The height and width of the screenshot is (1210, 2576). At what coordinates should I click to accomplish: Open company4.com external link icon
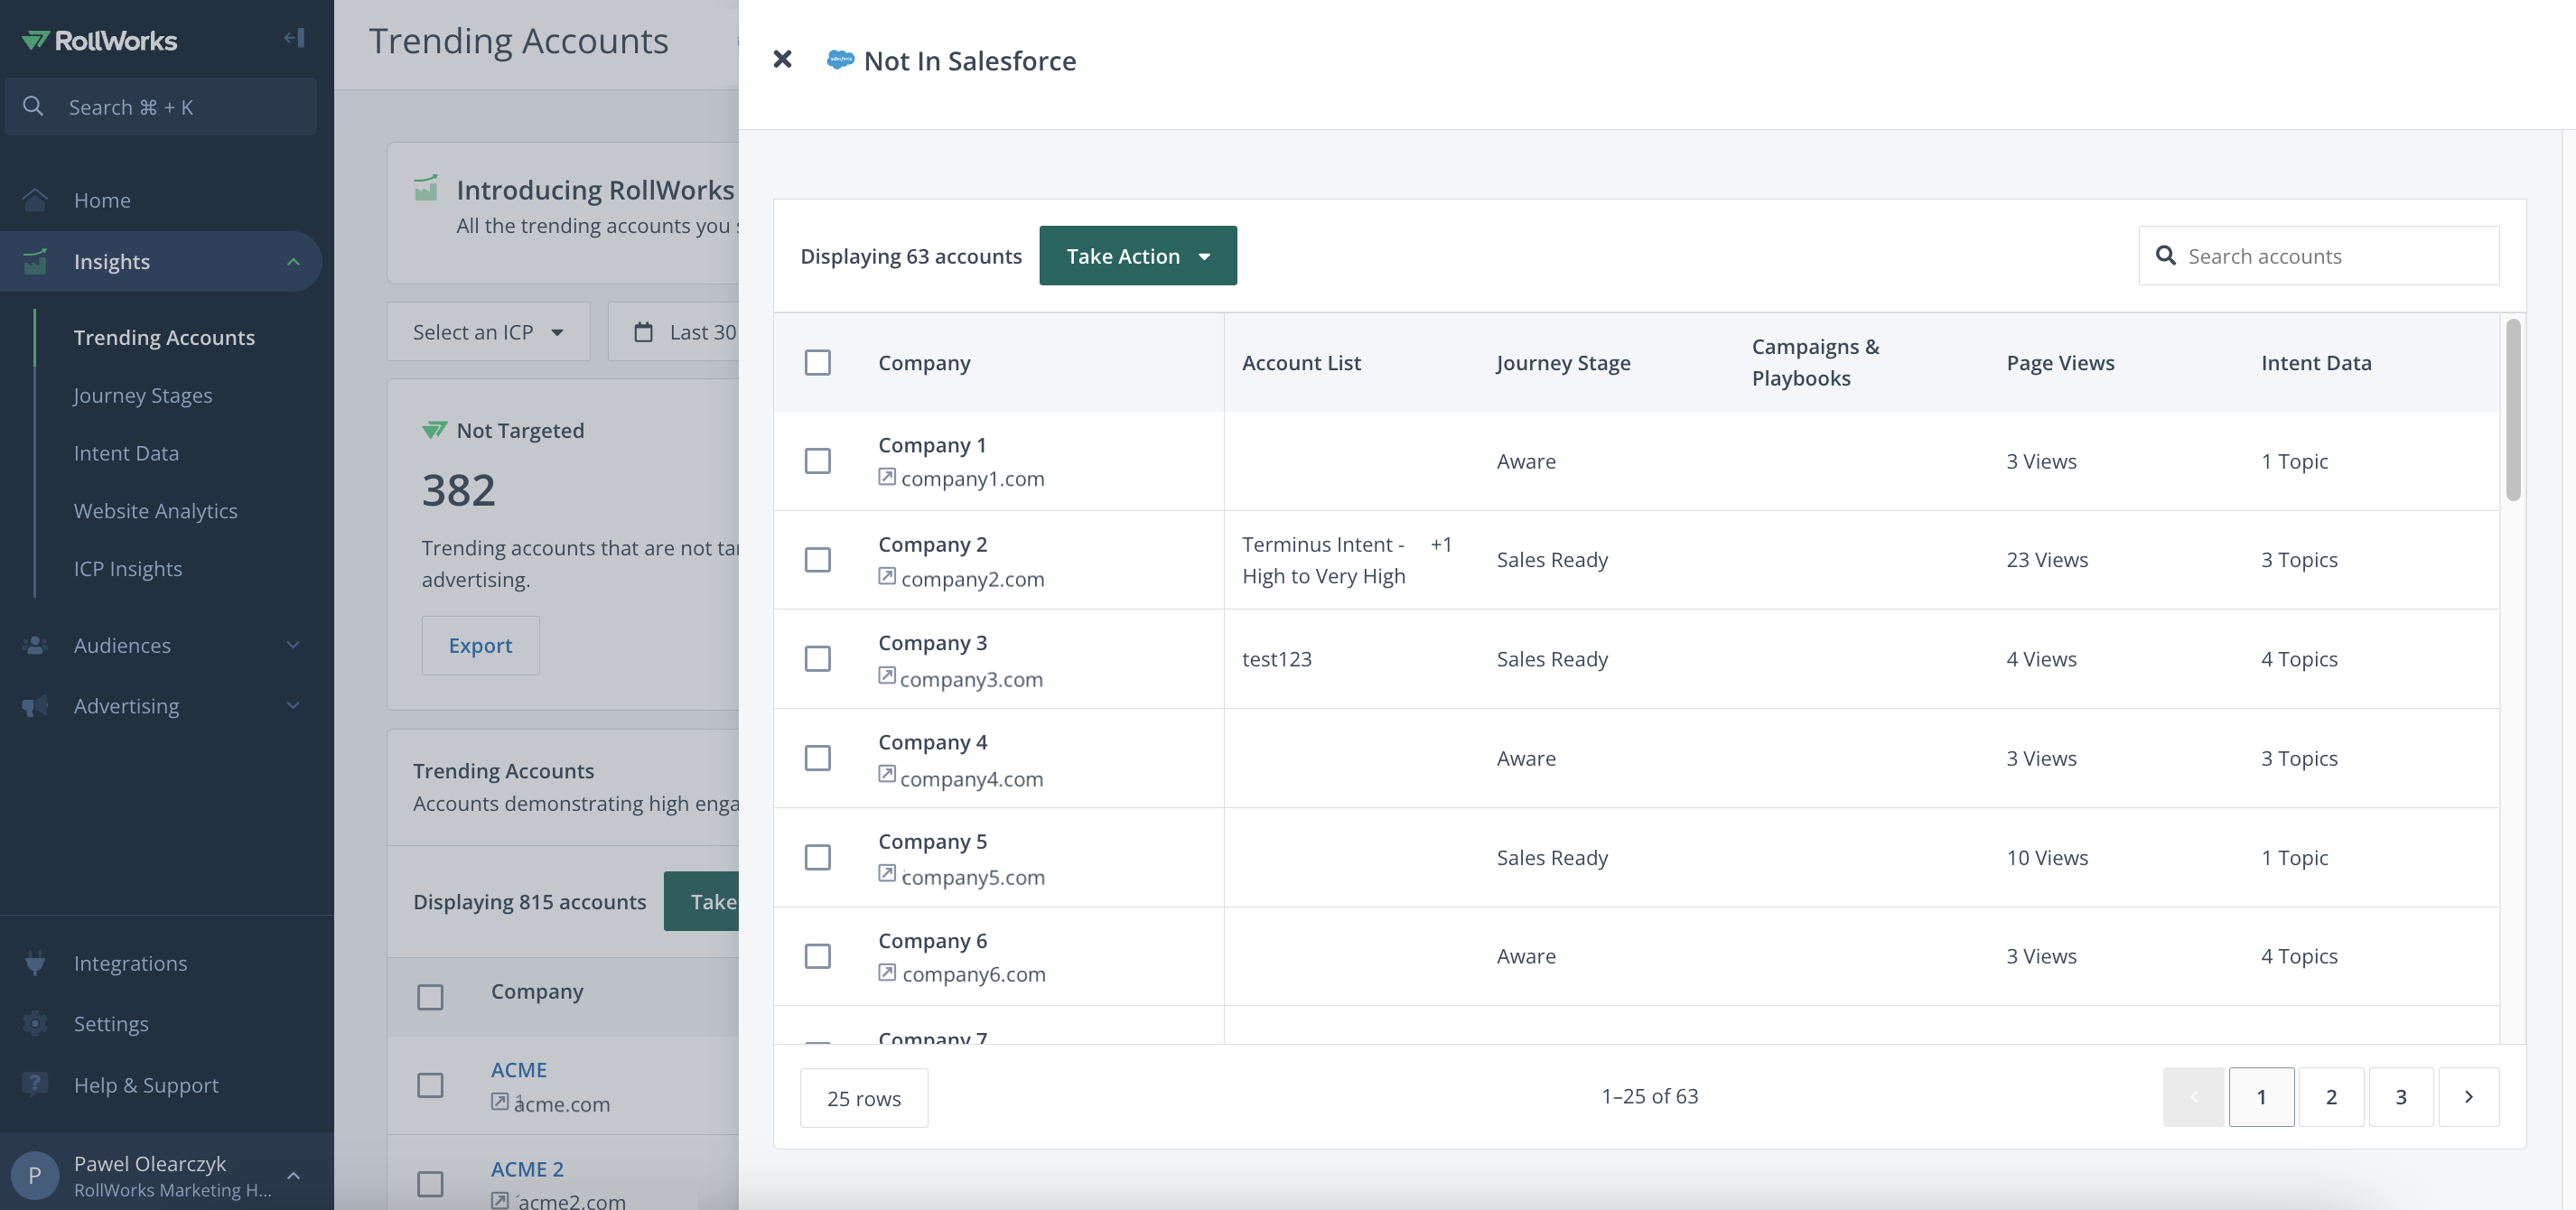click(887, 775)
